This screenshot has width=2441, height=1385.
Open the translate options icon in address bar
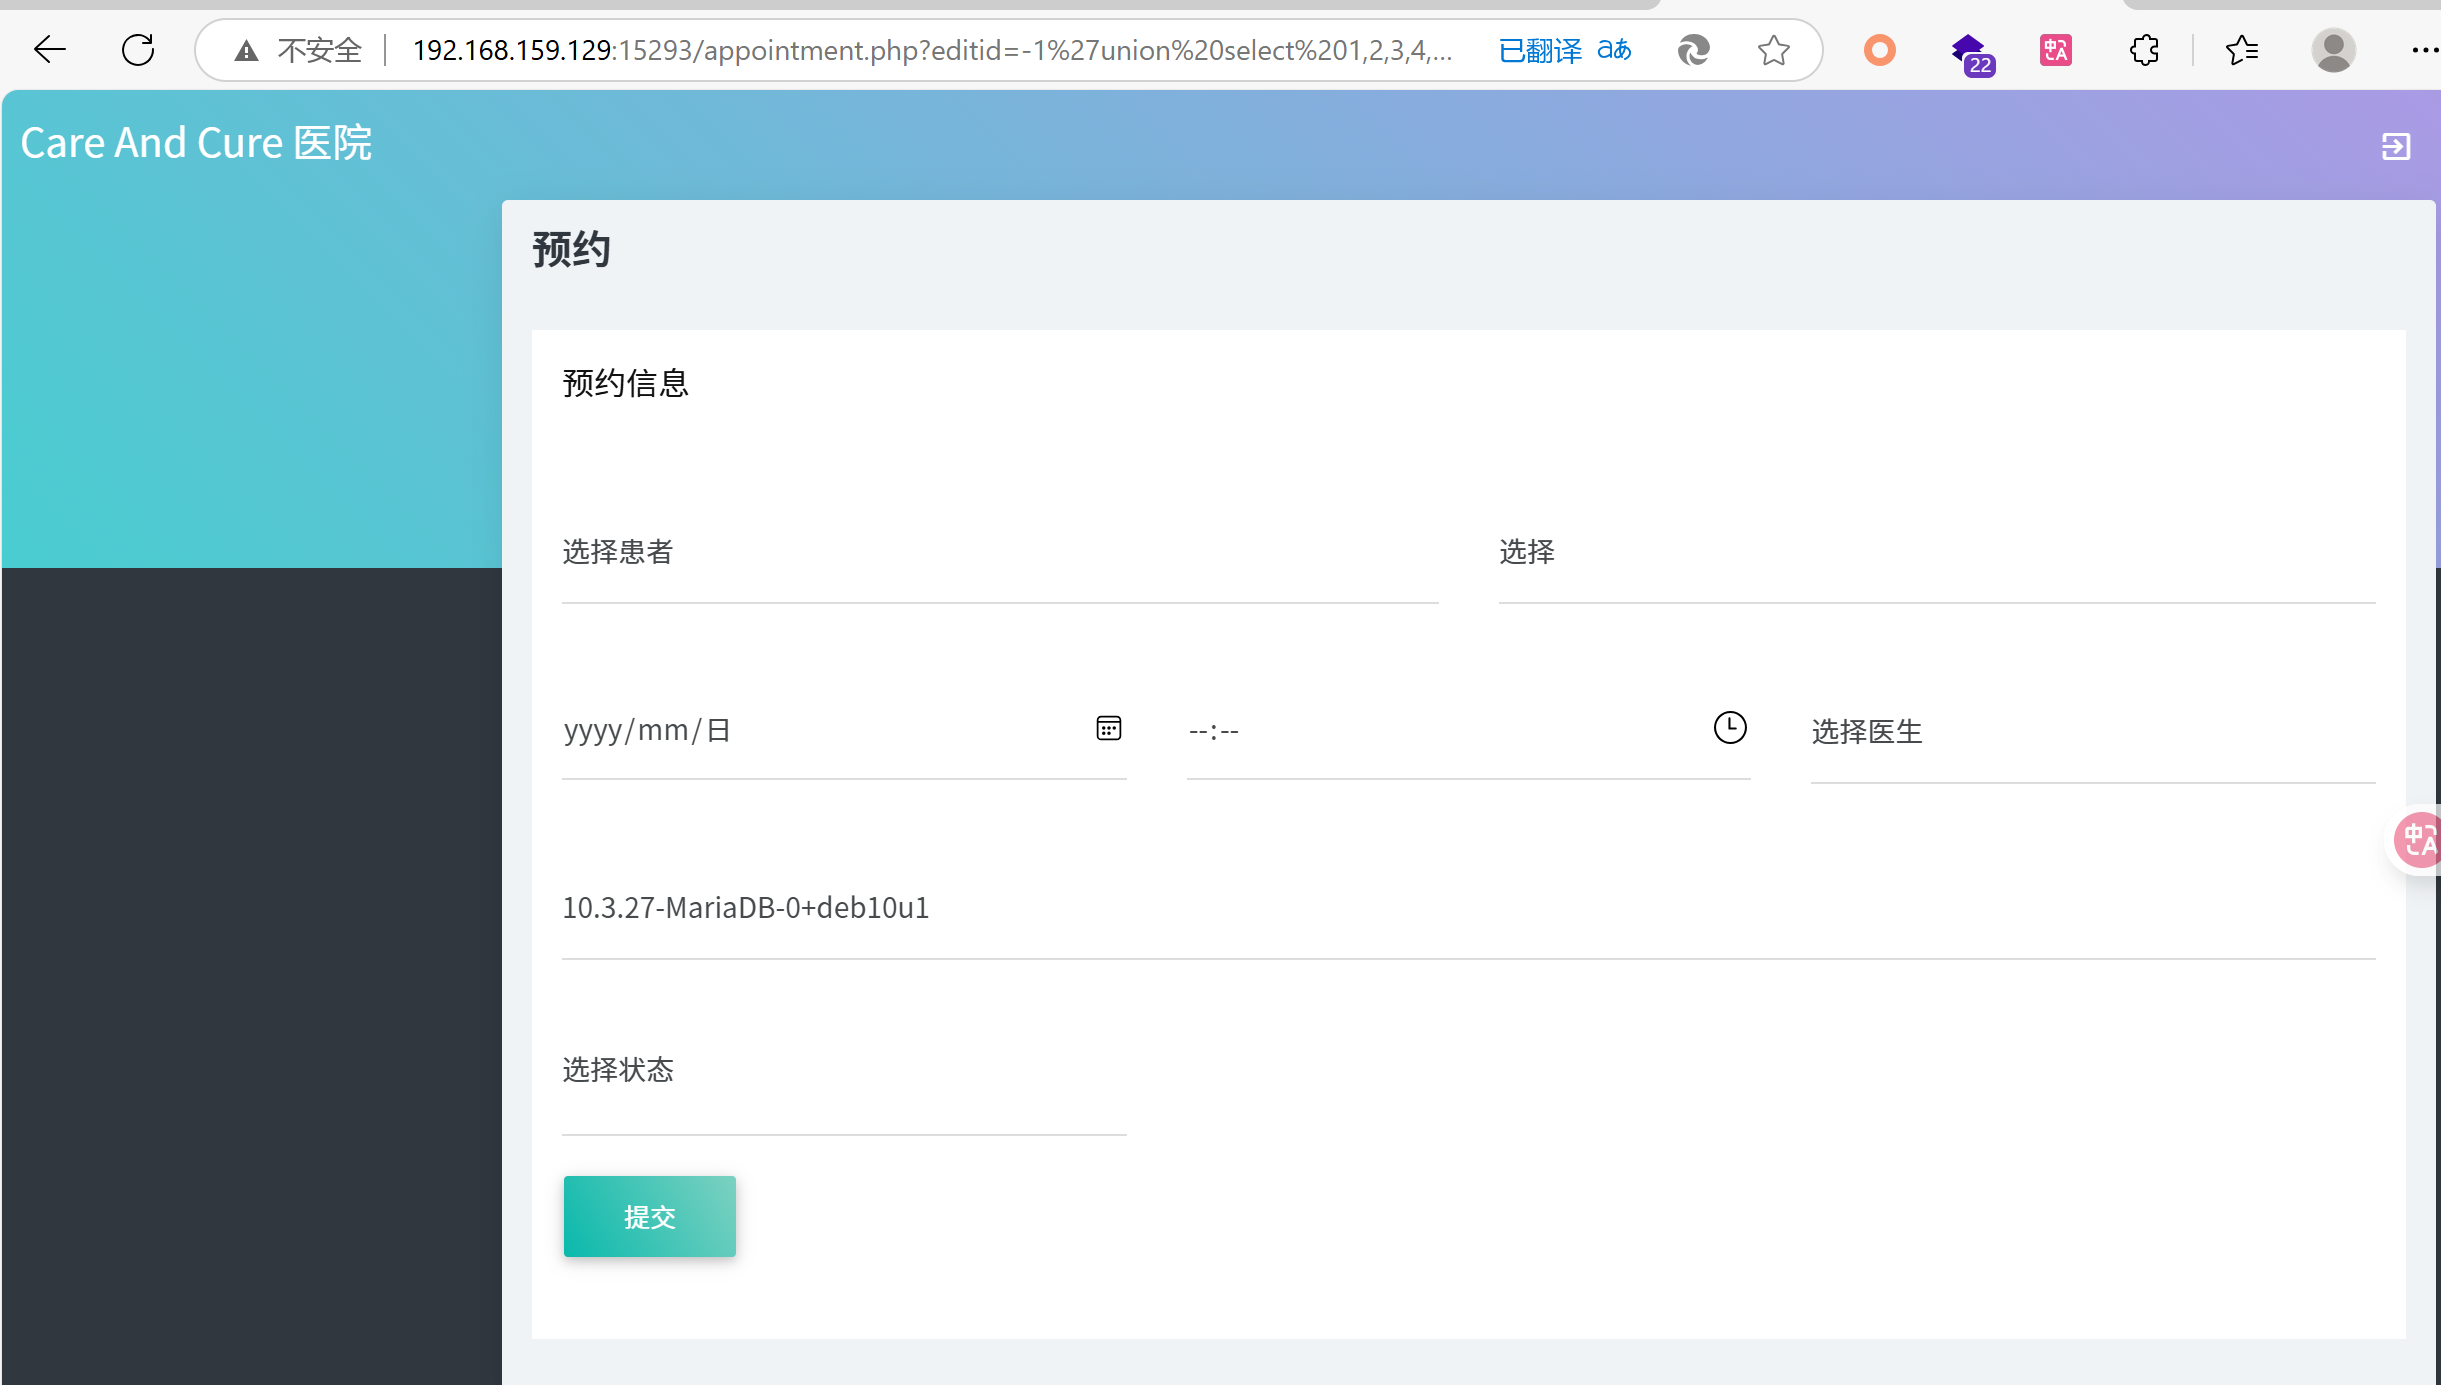click(1613, 50)
